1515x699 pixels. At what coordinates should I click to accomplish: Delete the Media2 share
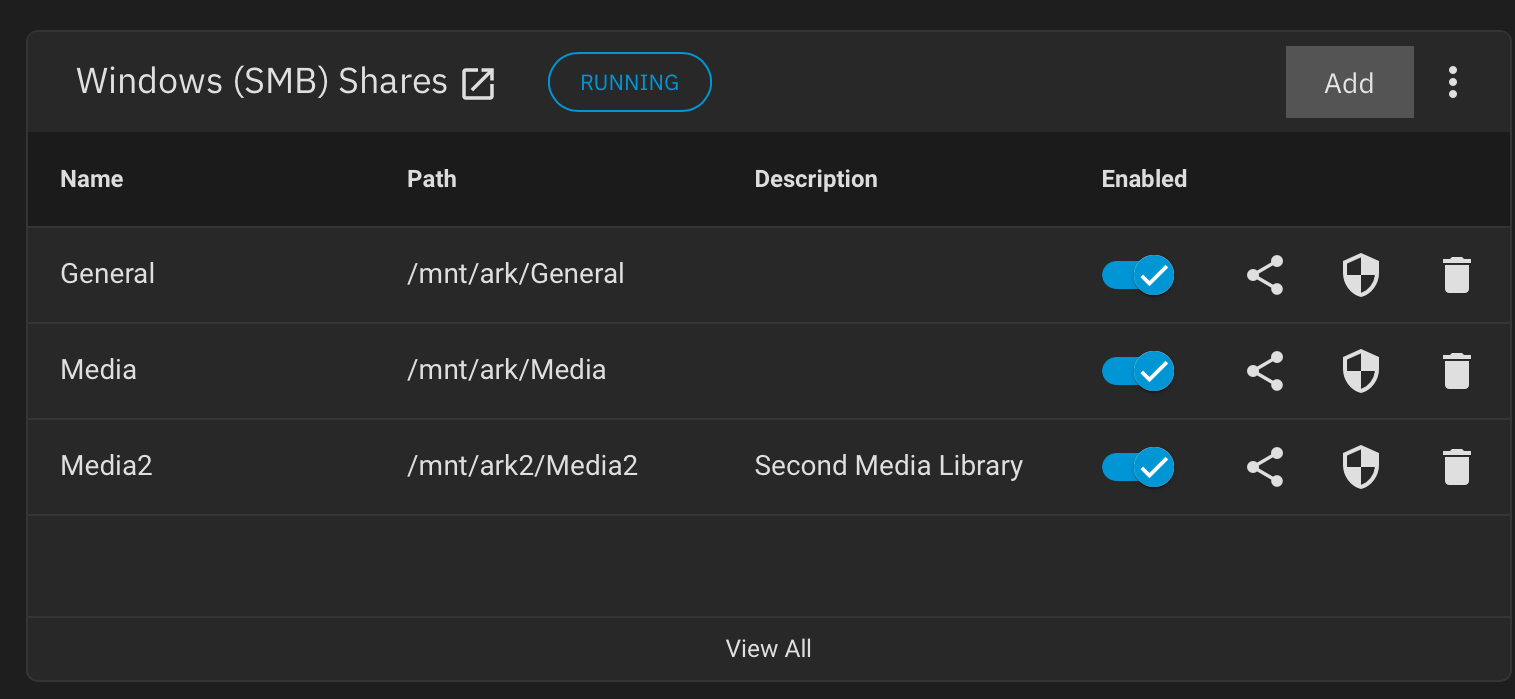point(1457,467)
